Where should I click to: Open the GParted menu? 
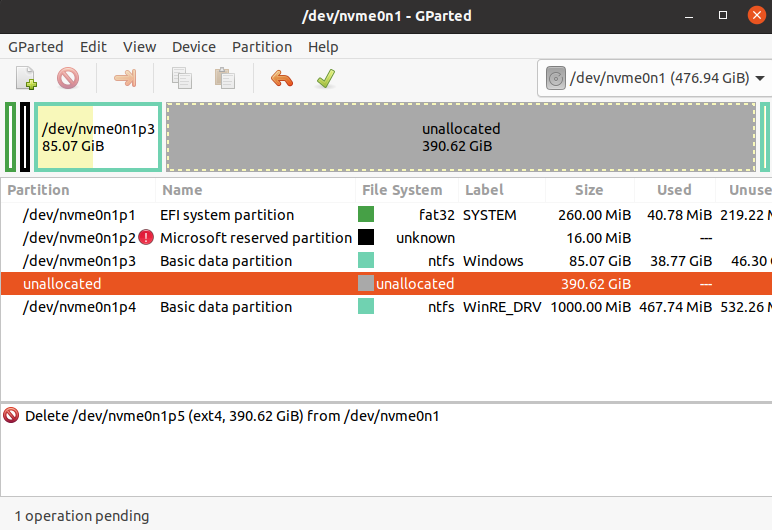[36, 47]
